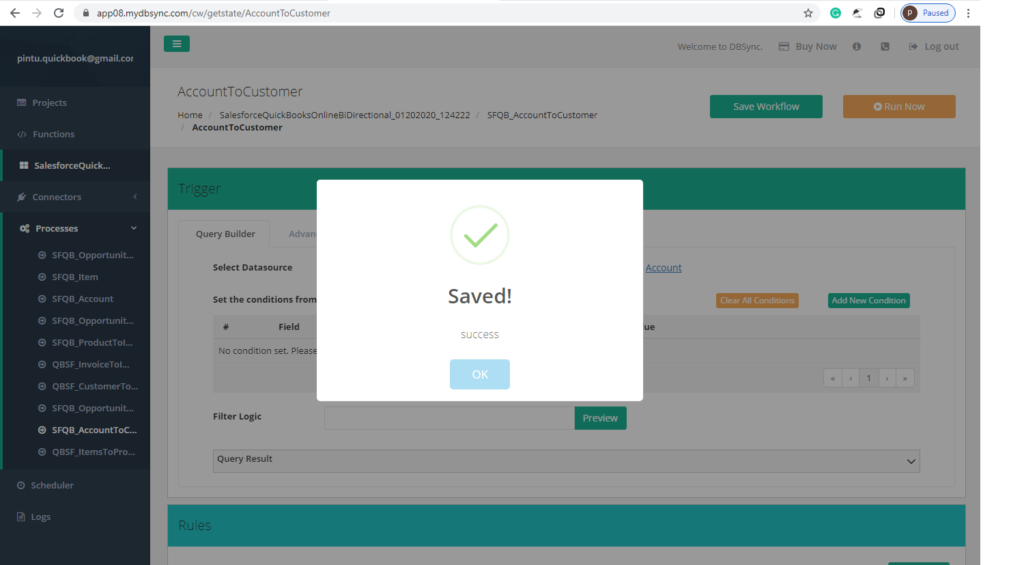Switch to the Query Builder tab
The width and height of the screenshot is (1024, 565).
[225, 234]
